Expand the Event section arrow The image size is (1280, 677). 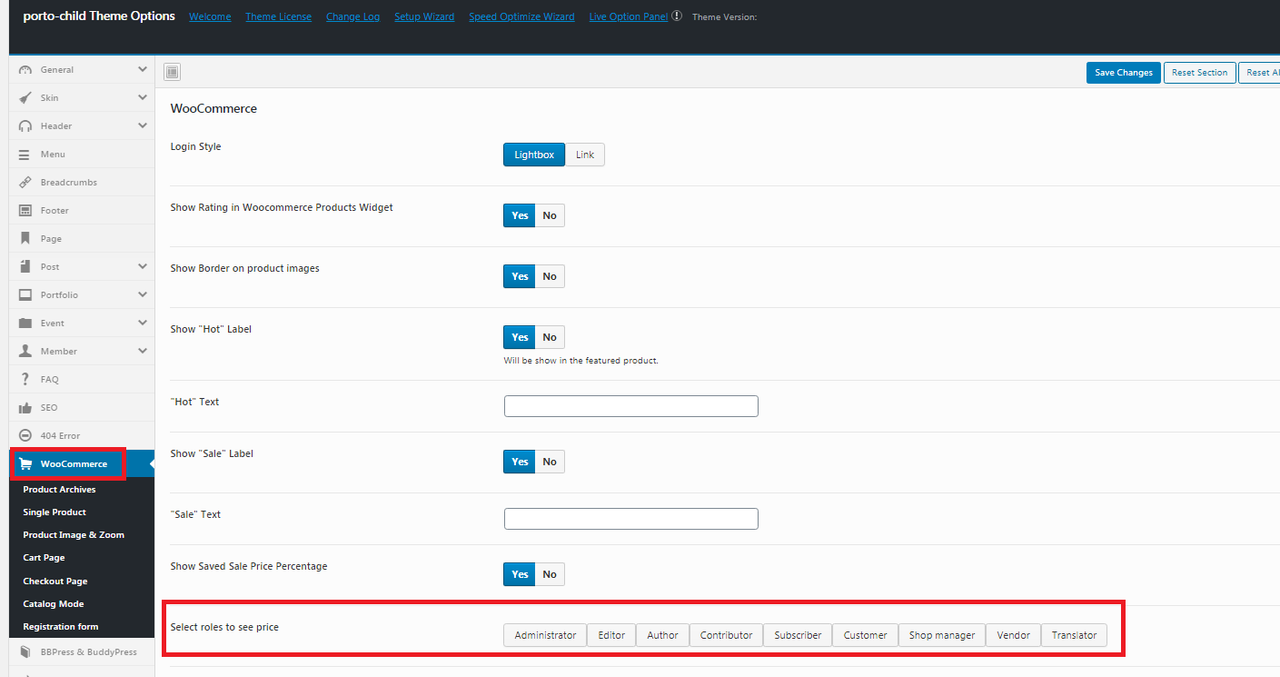point(143,323)
